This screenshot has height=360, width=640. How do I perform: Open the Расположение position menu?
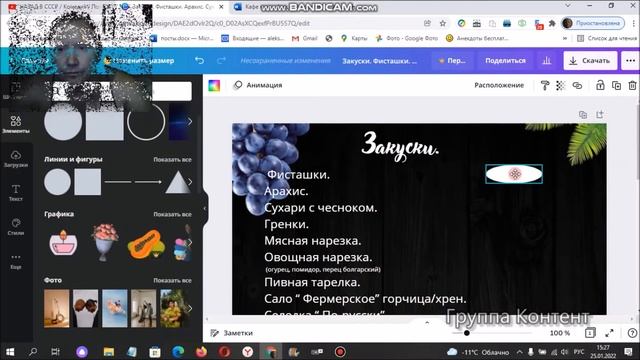click(x=499, y=85)
